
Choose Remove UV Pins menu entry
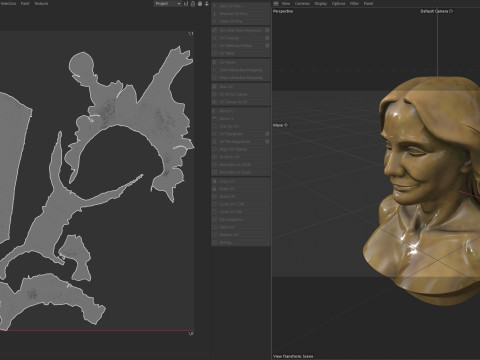[241, 14]
